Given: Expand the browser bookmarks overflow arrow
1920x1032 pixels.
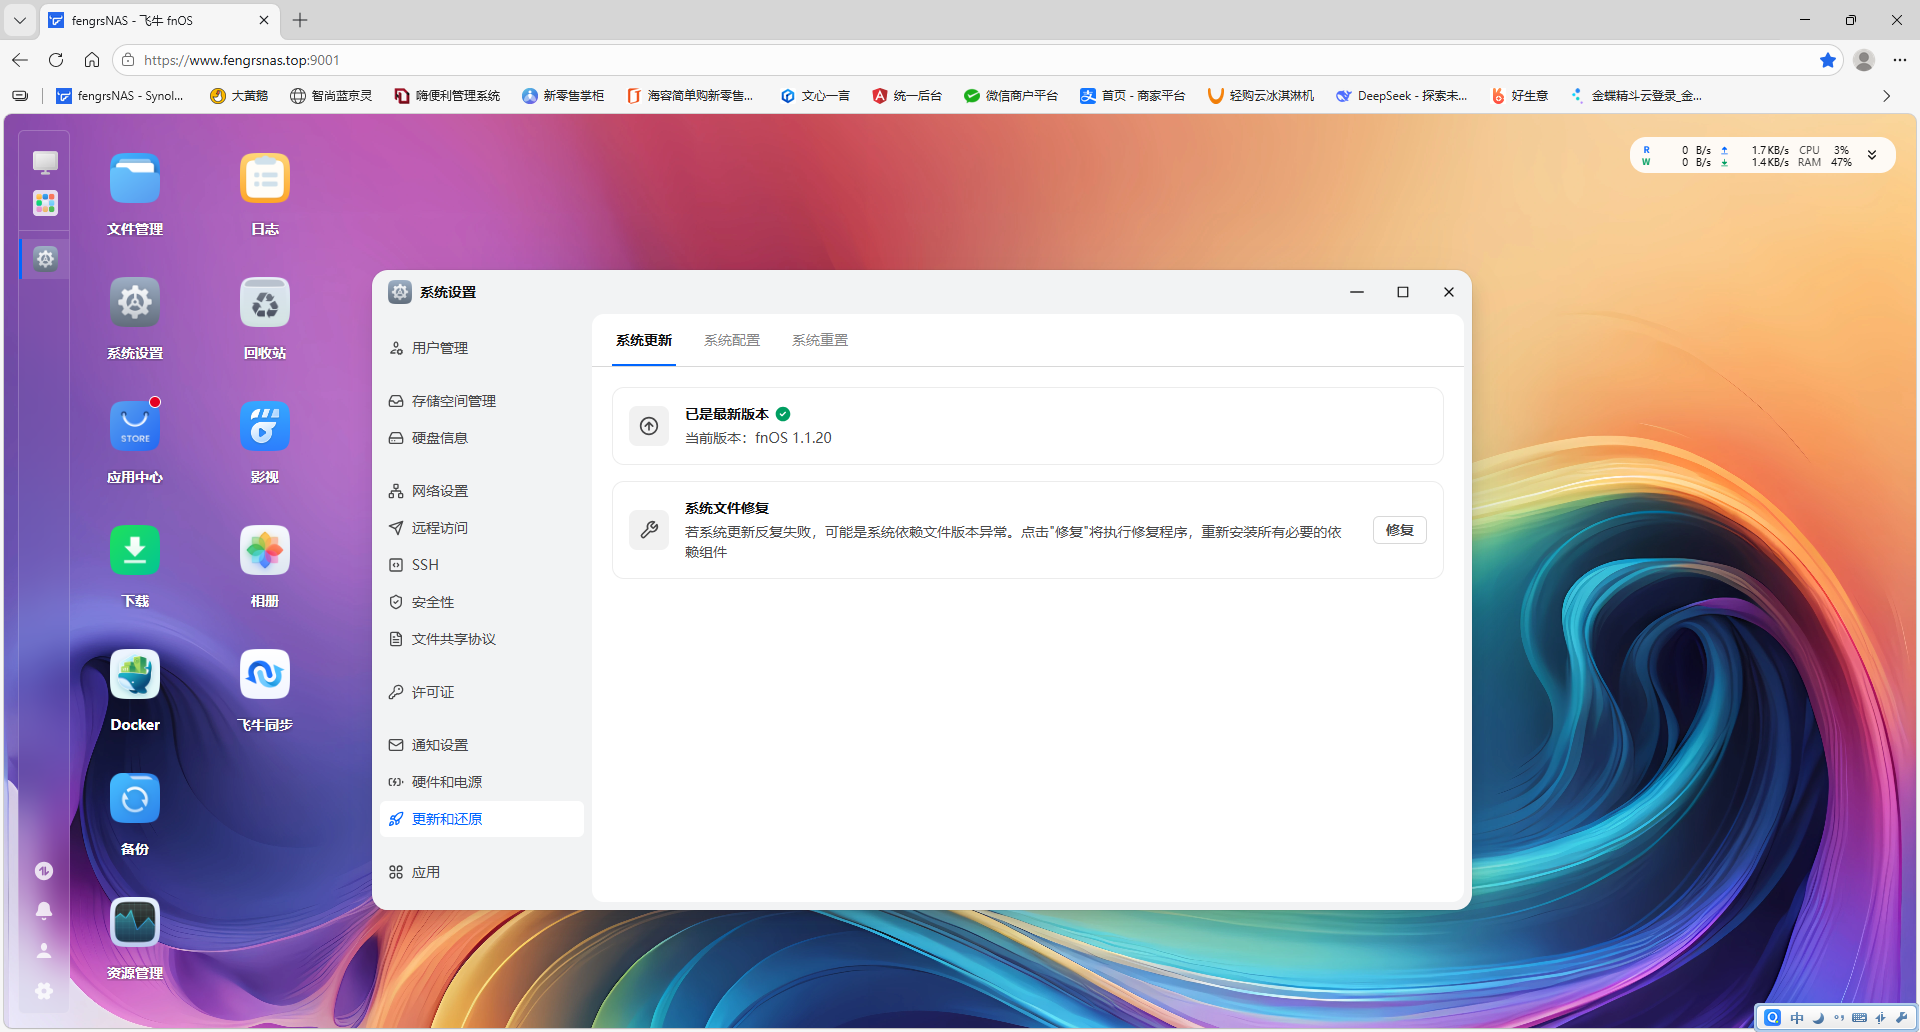Looking at the screenshot, I should (1885, 95).
